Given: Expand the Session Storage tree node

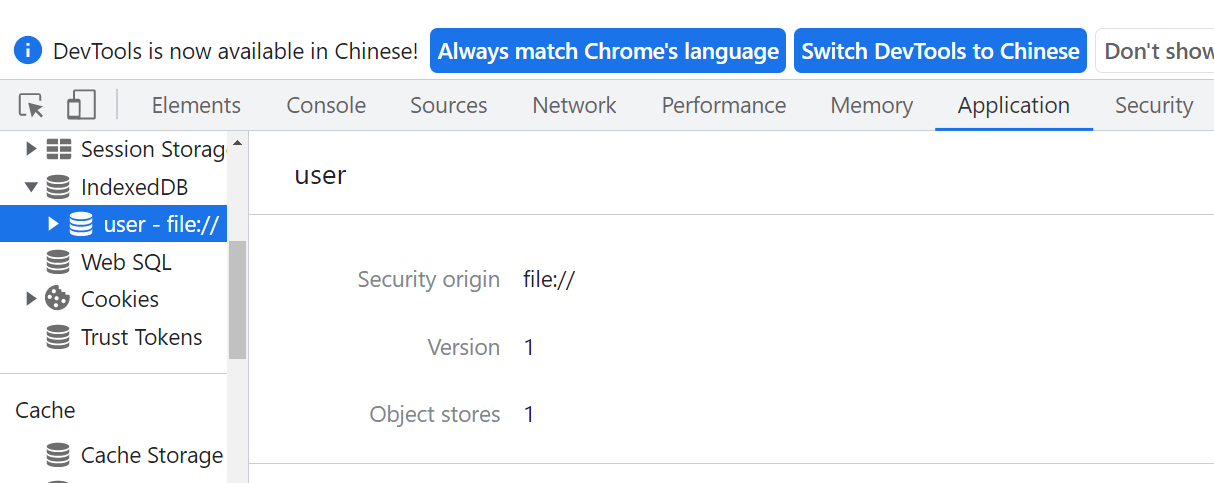Looking at the screenshot, I should (x=31, y=149).
